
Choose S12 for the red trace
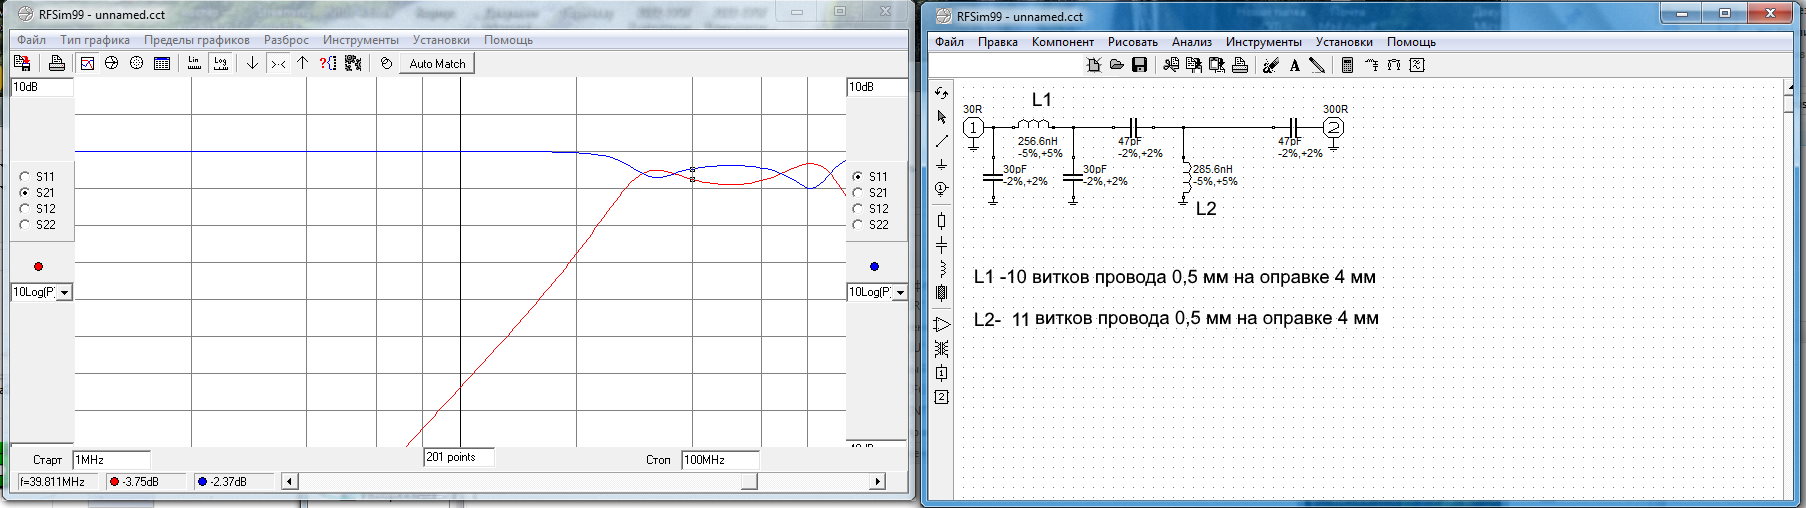click(25, 209)
